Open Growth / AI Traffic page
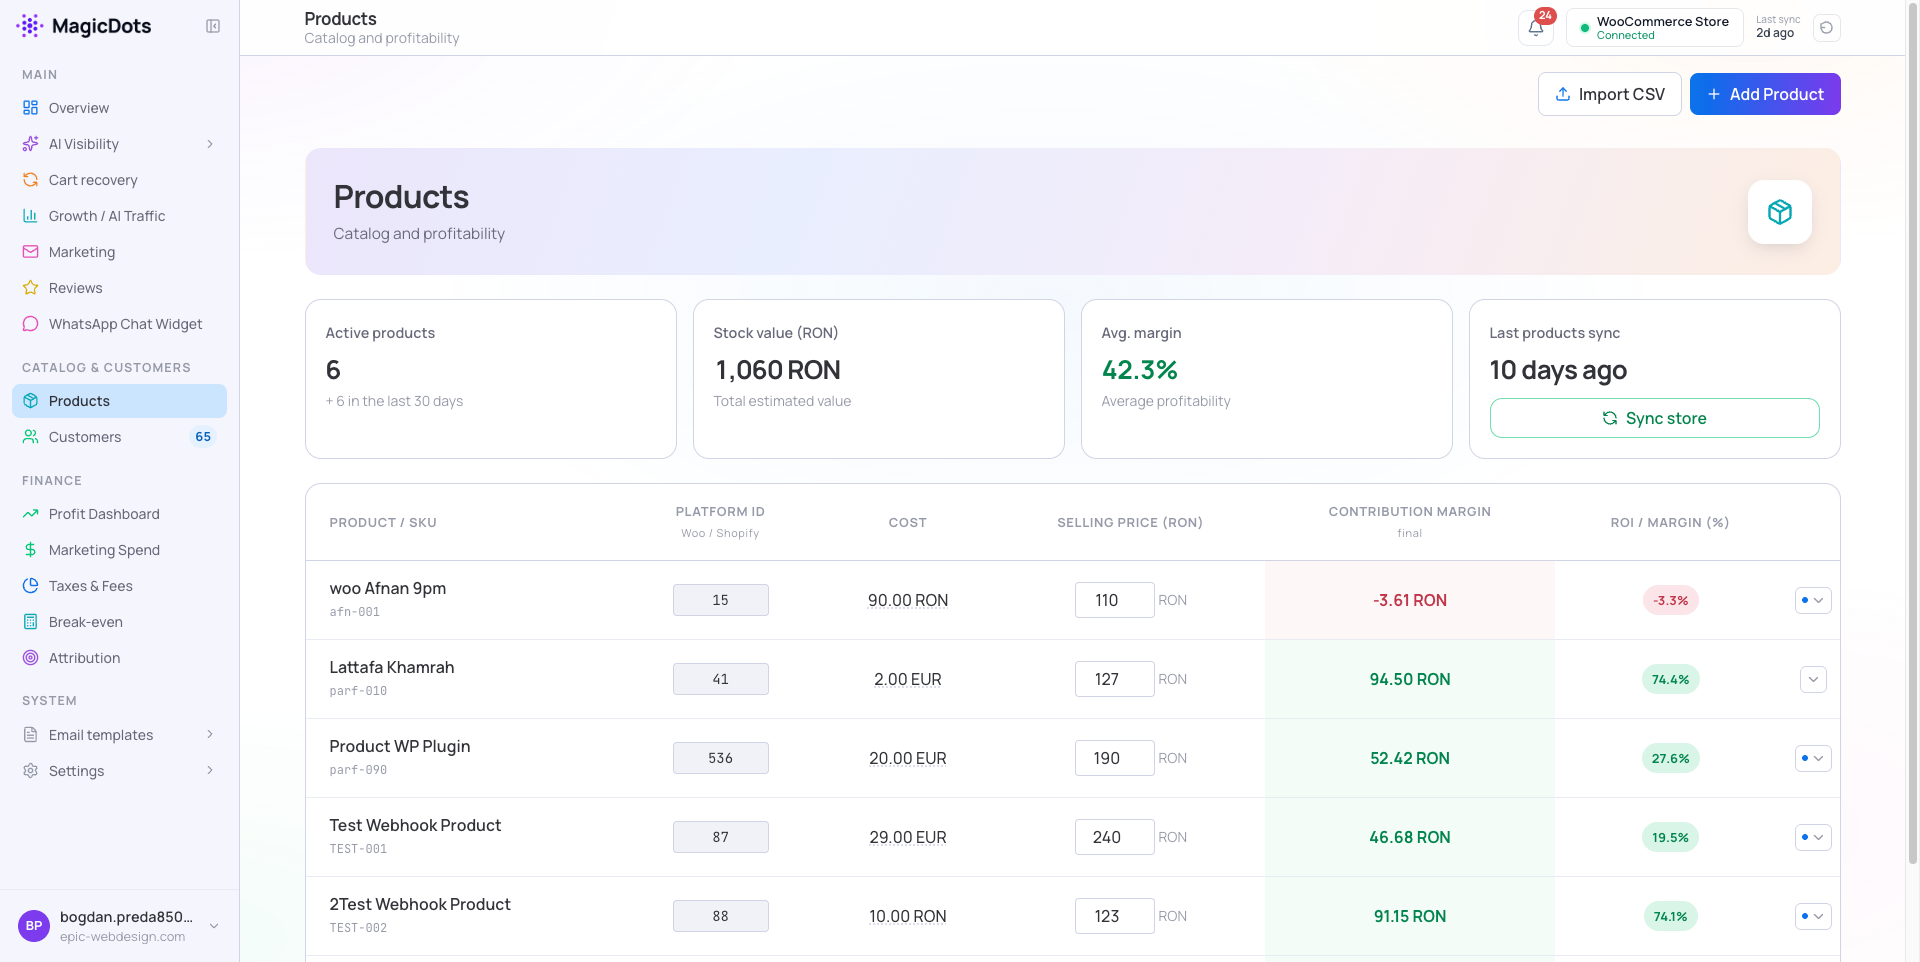 (x=119, y=216)
